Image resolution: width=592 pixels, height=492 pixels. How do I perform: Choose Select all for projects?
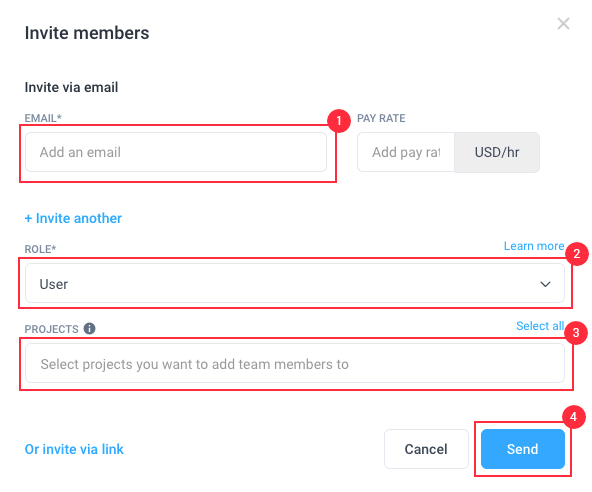[540, 325]
